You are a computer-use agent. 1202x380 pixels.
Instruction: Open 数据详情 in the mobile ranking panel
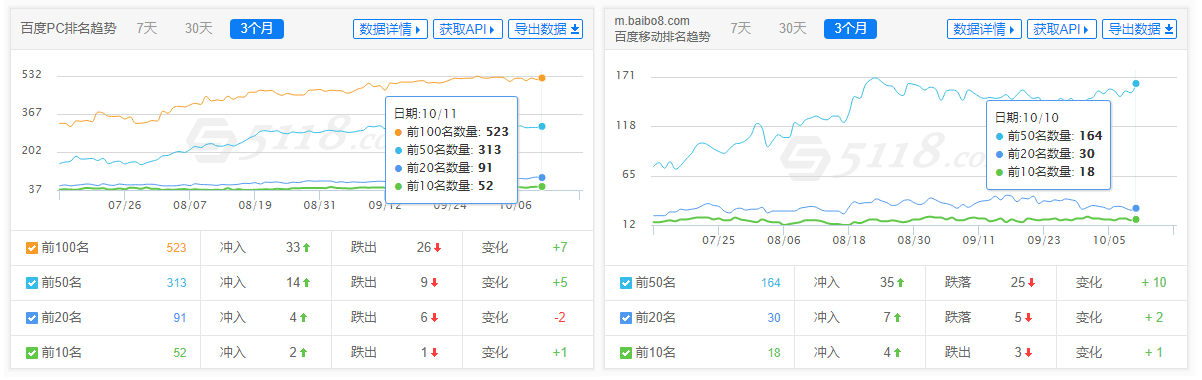[985, 29]
